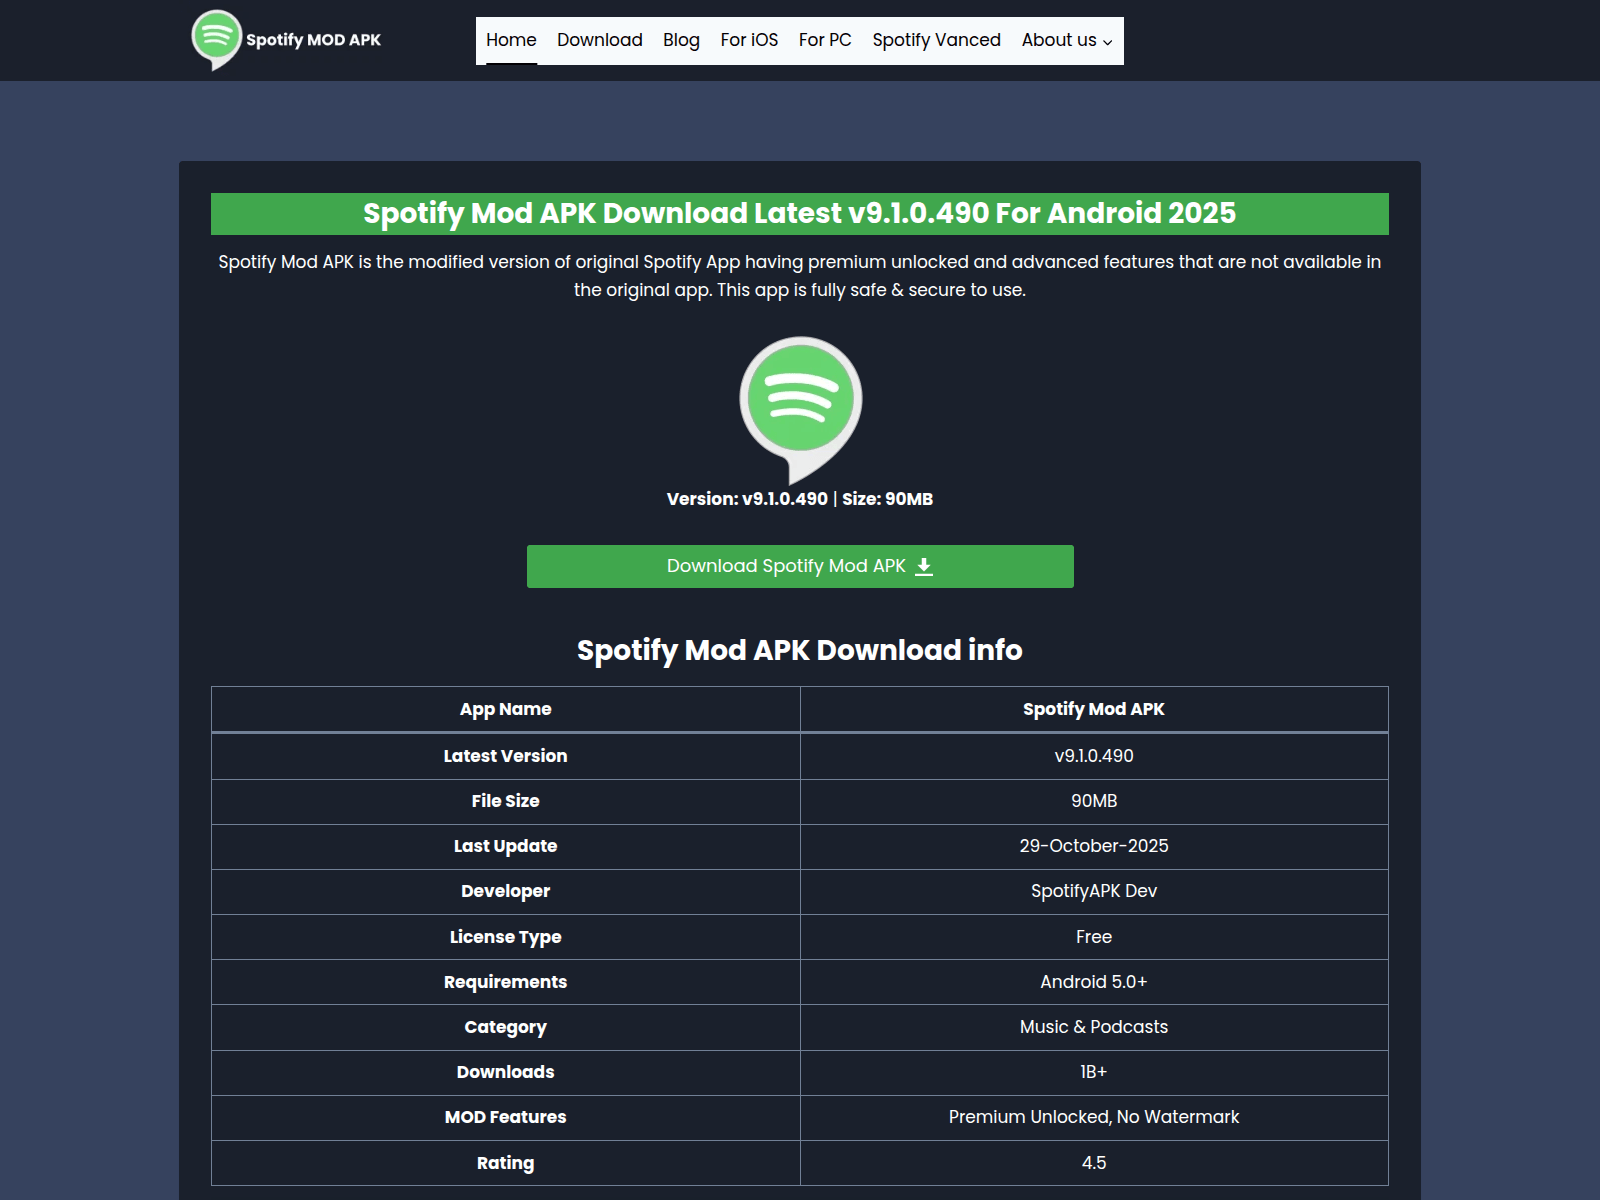Select the File Size row label
The image size is (1600, 1200).
pyautogui.click(x=506, y=801)
